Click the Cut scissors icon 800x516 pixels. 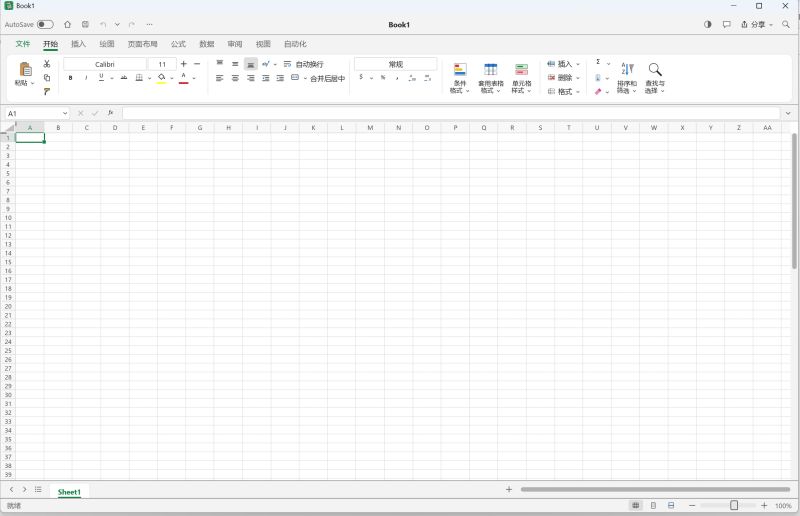[x=46, y=64]
